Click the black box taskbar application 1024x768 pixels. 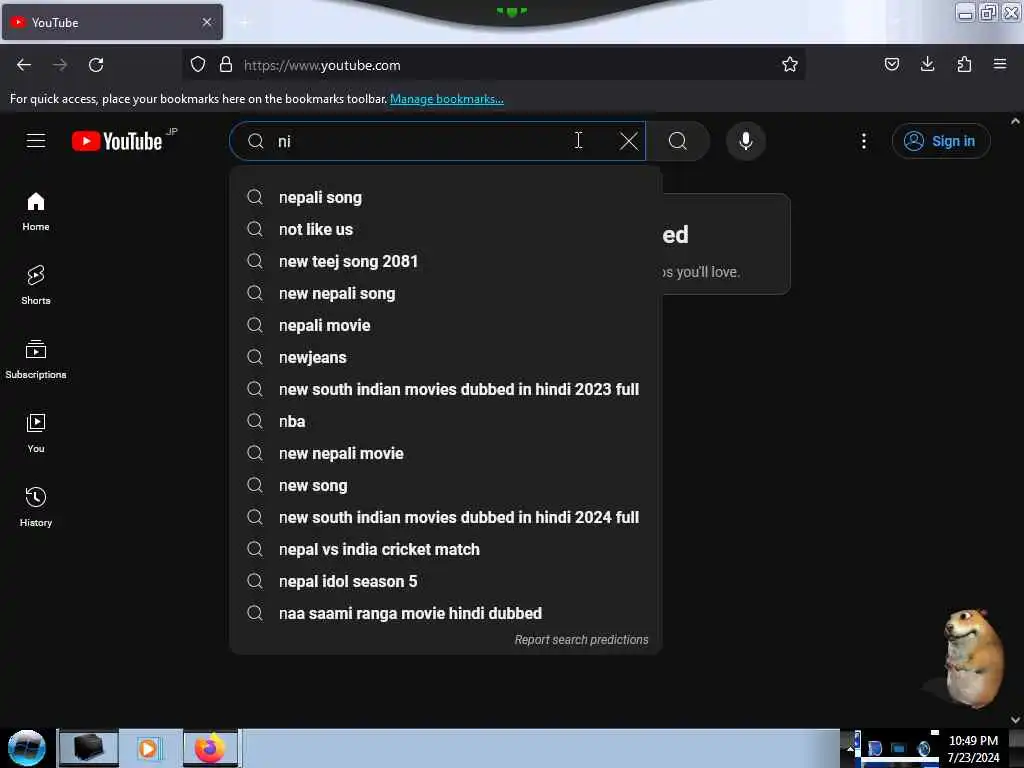click(x=89, y=748)
